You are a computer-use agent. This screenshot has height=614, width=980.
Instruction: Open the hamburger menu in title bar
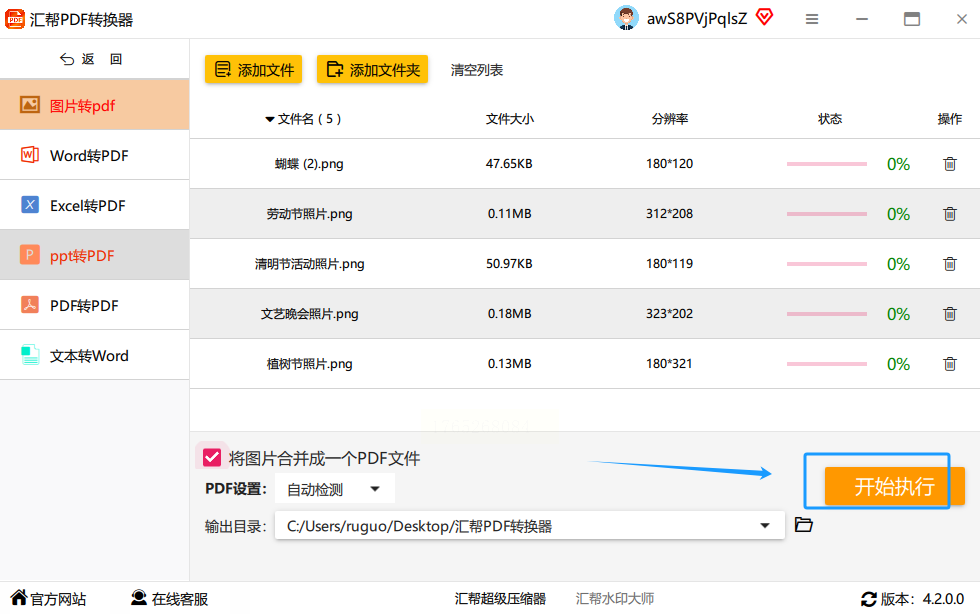tap(812, 19)
